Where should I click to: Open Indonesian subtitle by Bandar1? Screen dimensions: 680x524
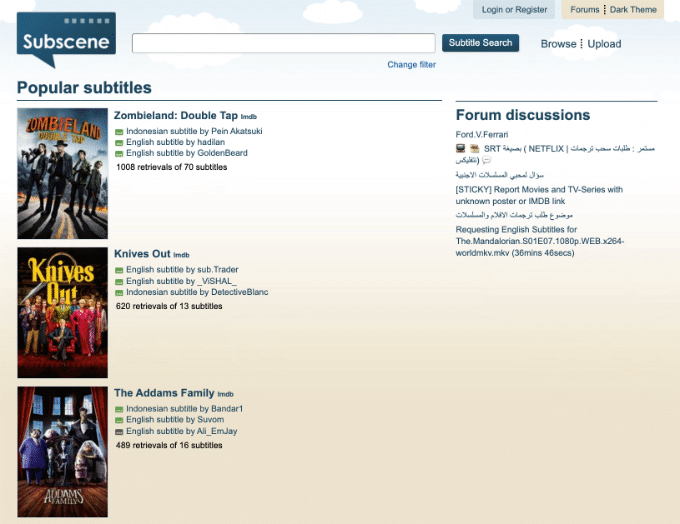point(184,409)
